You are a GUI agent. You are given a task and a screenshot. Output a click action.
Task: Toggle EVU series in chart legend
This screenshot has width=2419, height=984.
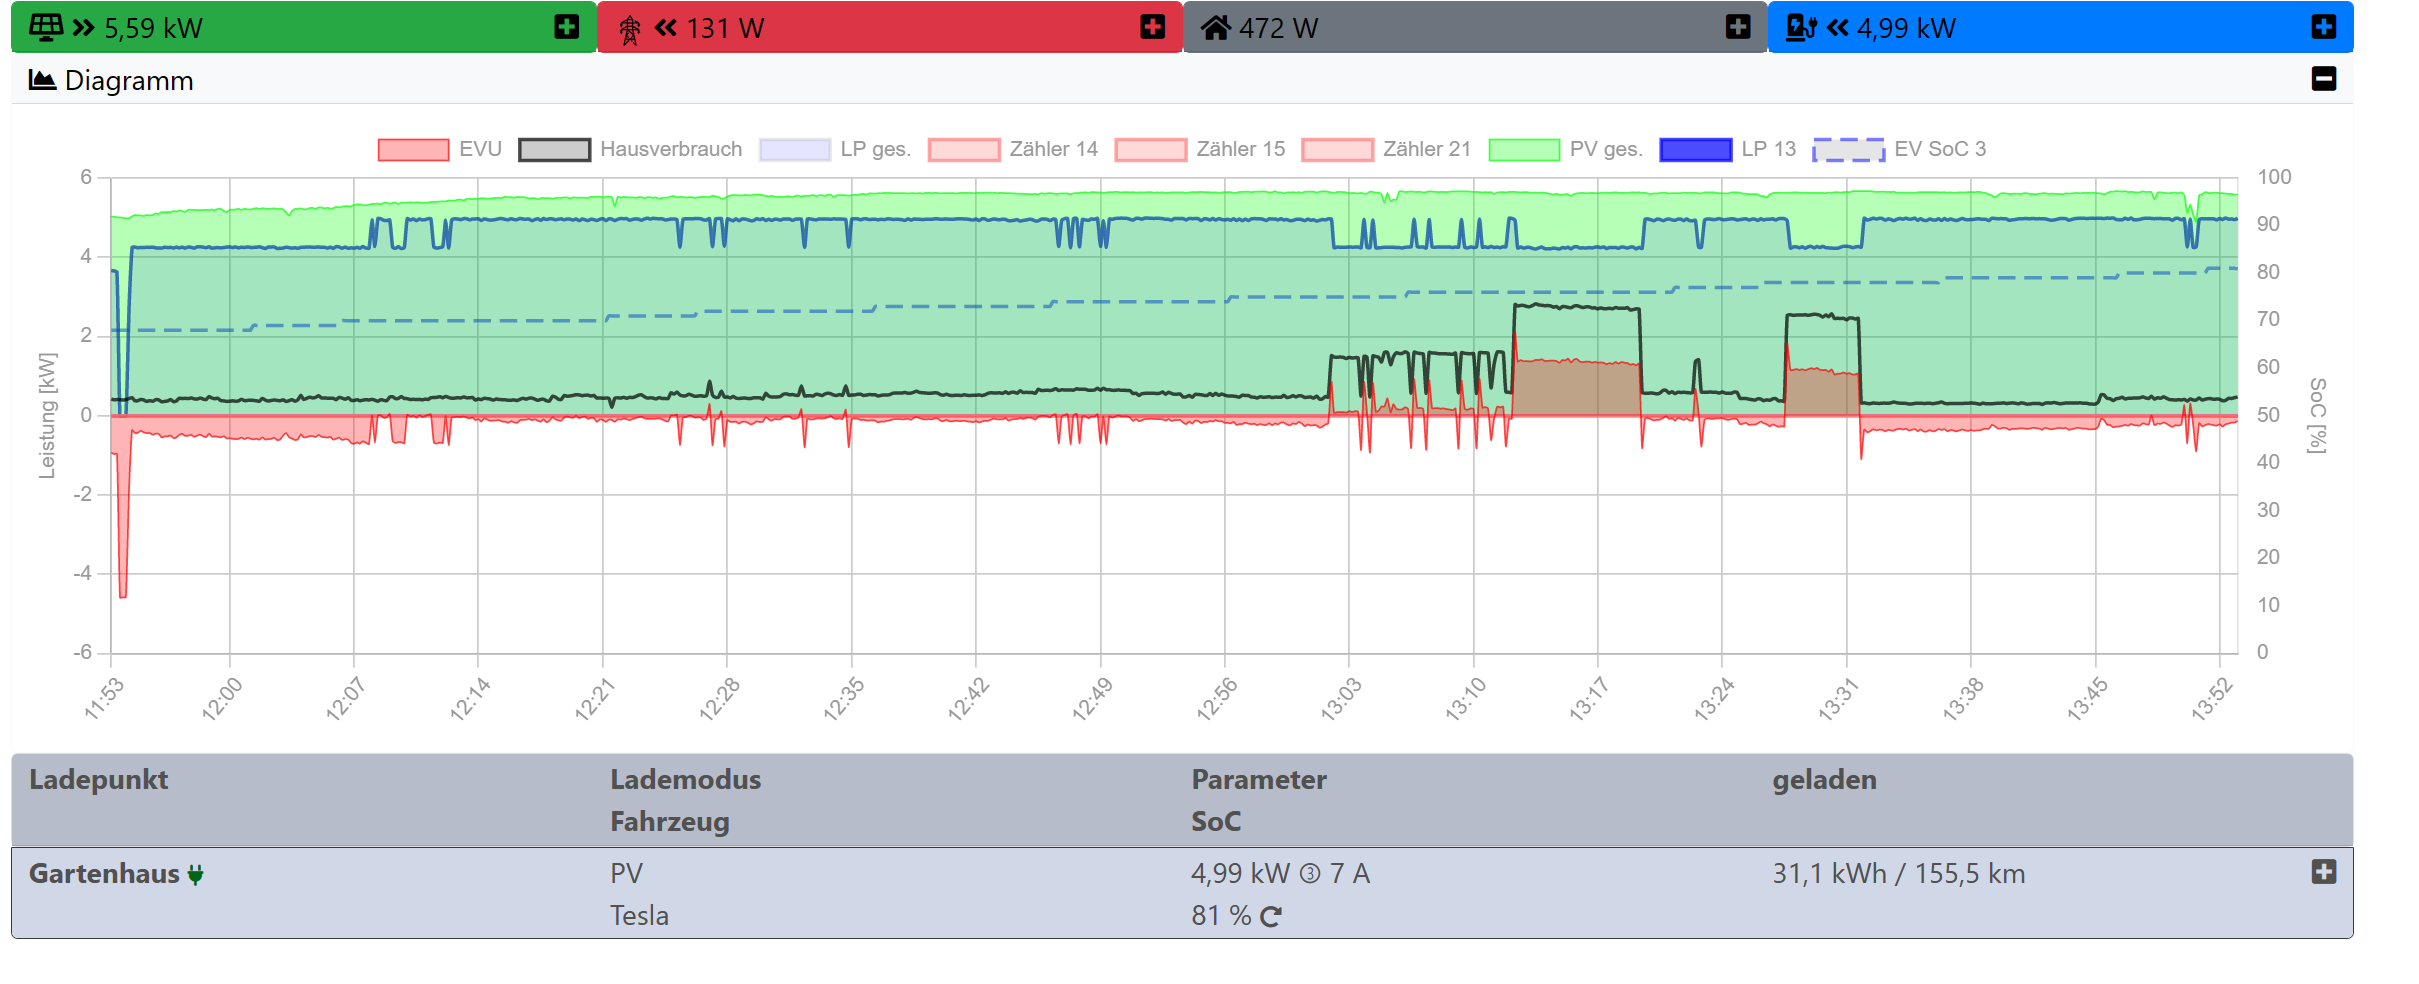[x=413, y=150]
